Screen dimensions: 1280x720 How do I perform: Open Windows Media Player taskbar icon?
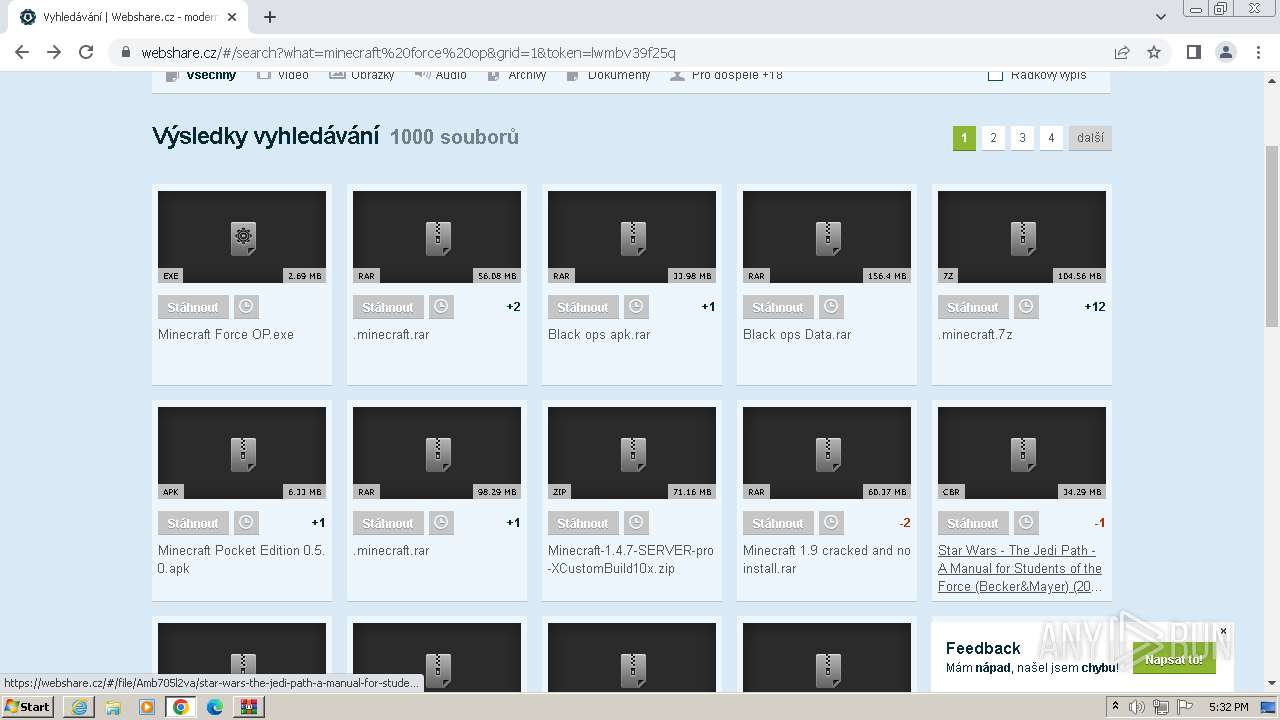pos(147,706)
